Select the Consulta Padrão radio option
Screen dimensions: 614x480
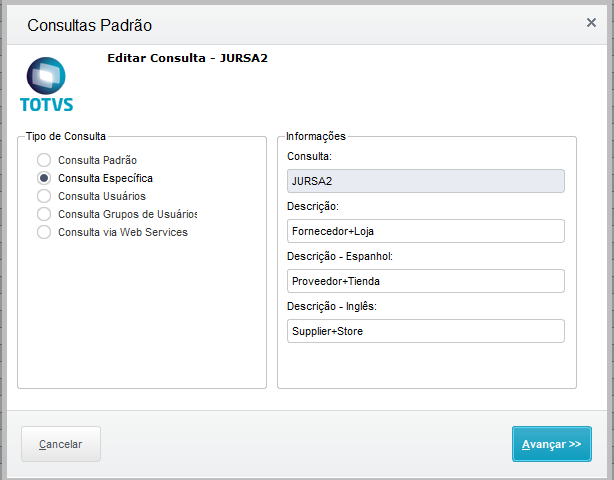[44, 160]
